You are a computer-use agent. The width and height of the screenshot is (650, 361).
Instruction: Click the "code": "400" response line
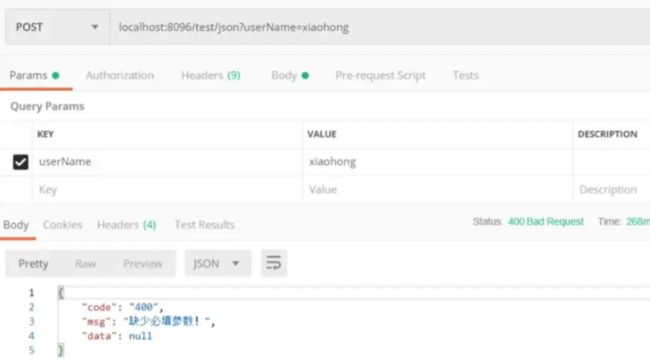coord(123,307)
